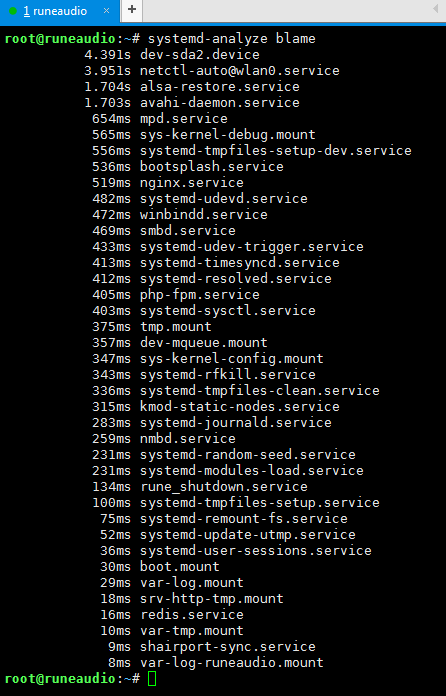Click the dev-sda2.device line

tap(172, 55)
